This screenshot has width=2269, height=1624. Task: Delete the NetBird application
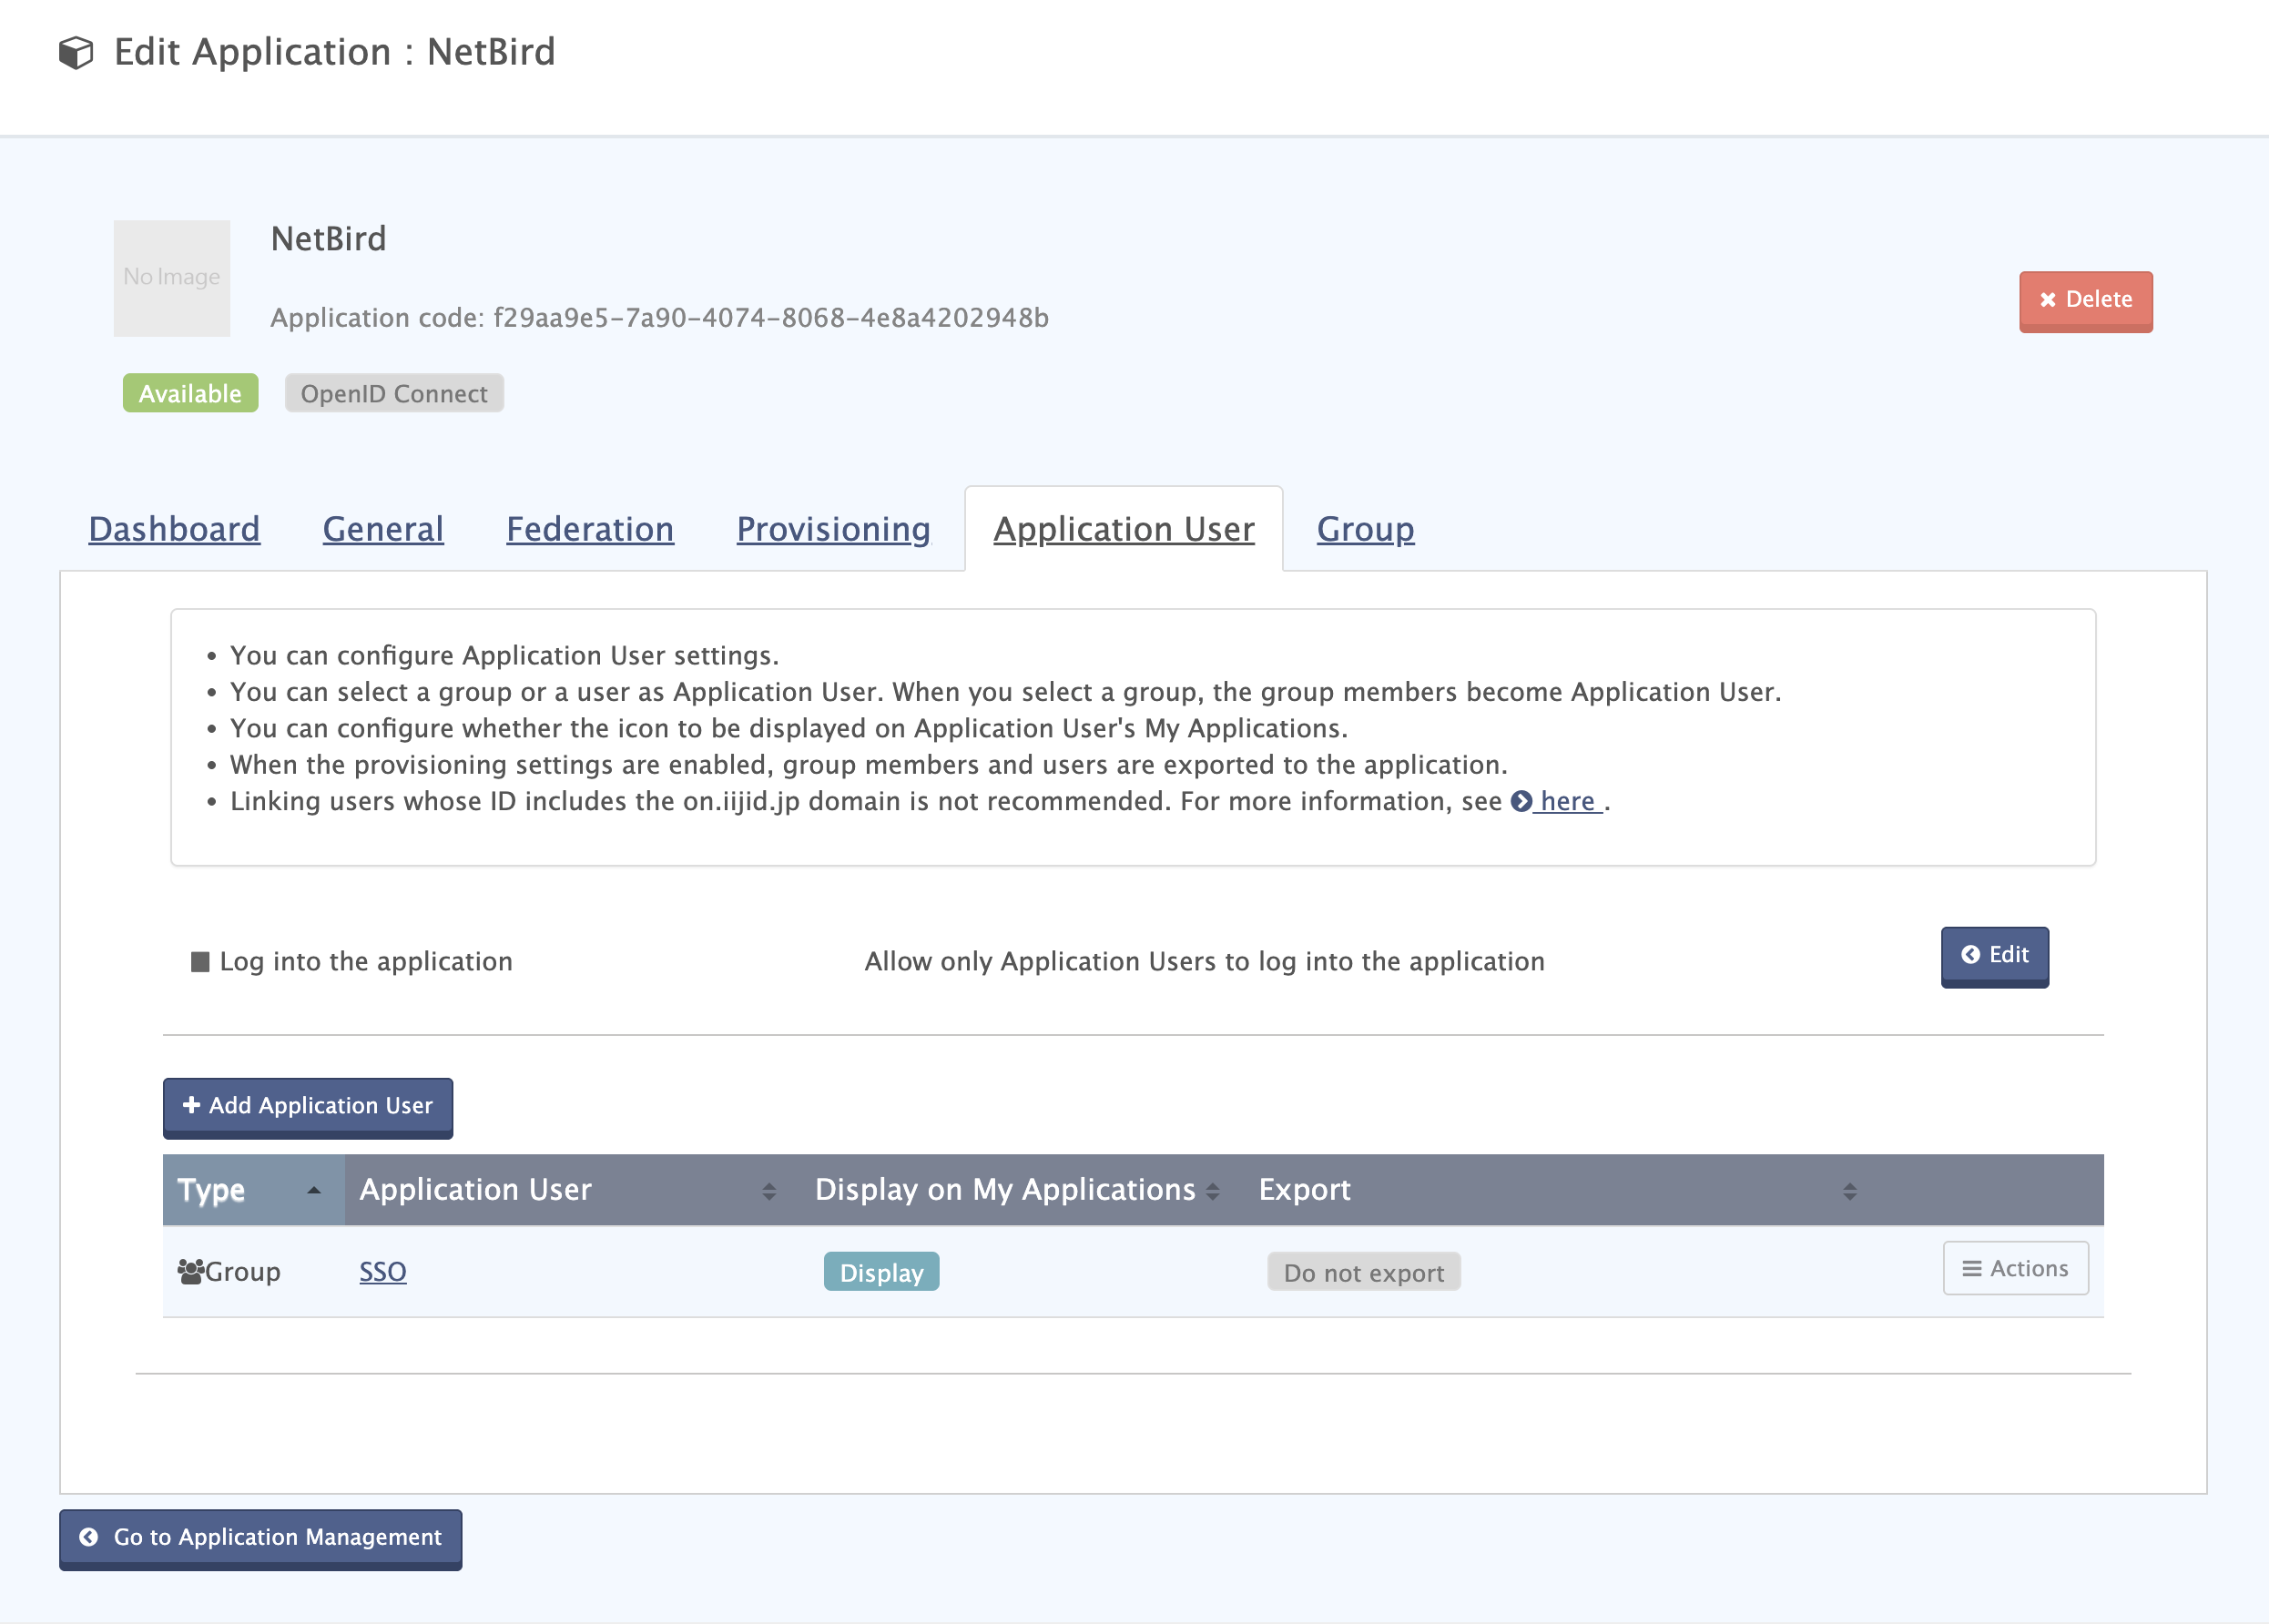pos(2085,301)
